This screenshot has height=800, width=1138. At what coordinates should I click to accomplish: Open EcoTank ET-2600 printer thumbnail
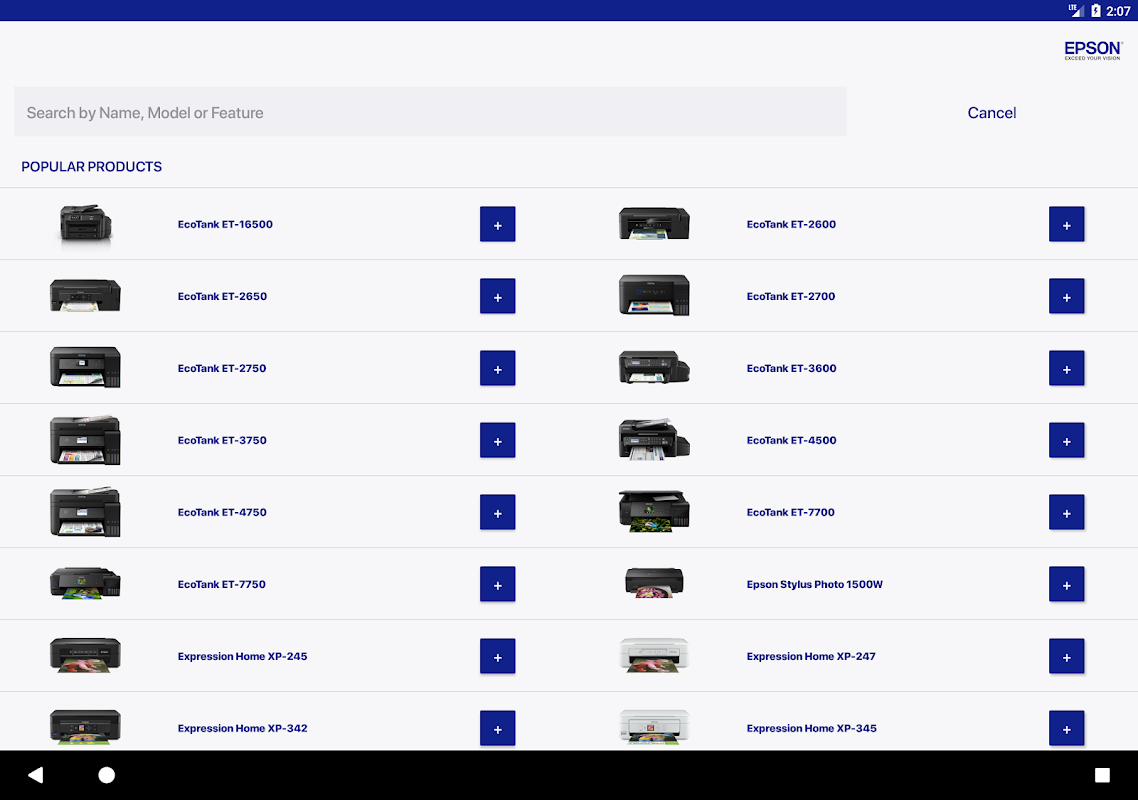[654, 224]
